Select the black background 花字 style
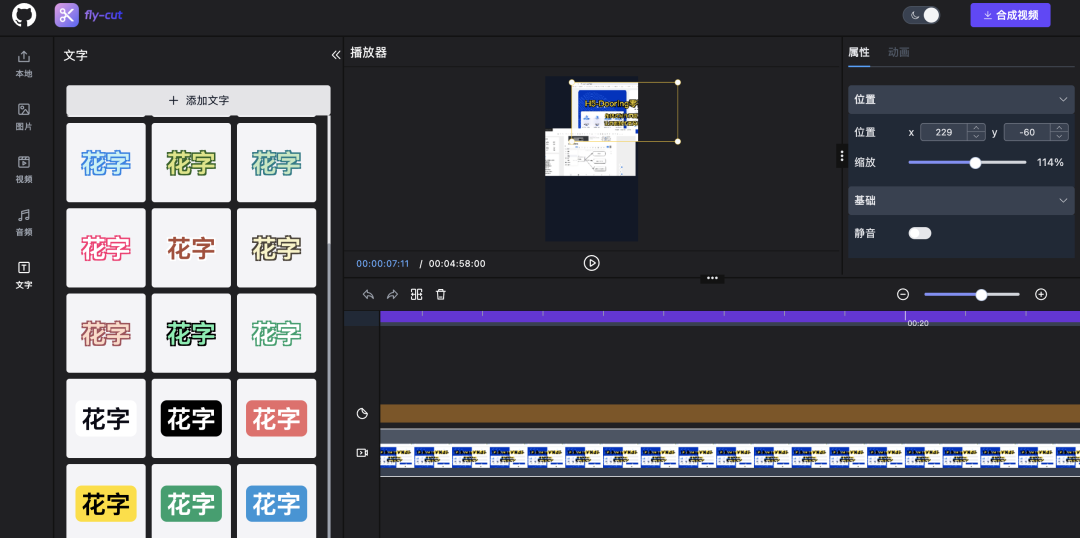The height and width of the screenshot is (538, 1080). pos(191,418)
